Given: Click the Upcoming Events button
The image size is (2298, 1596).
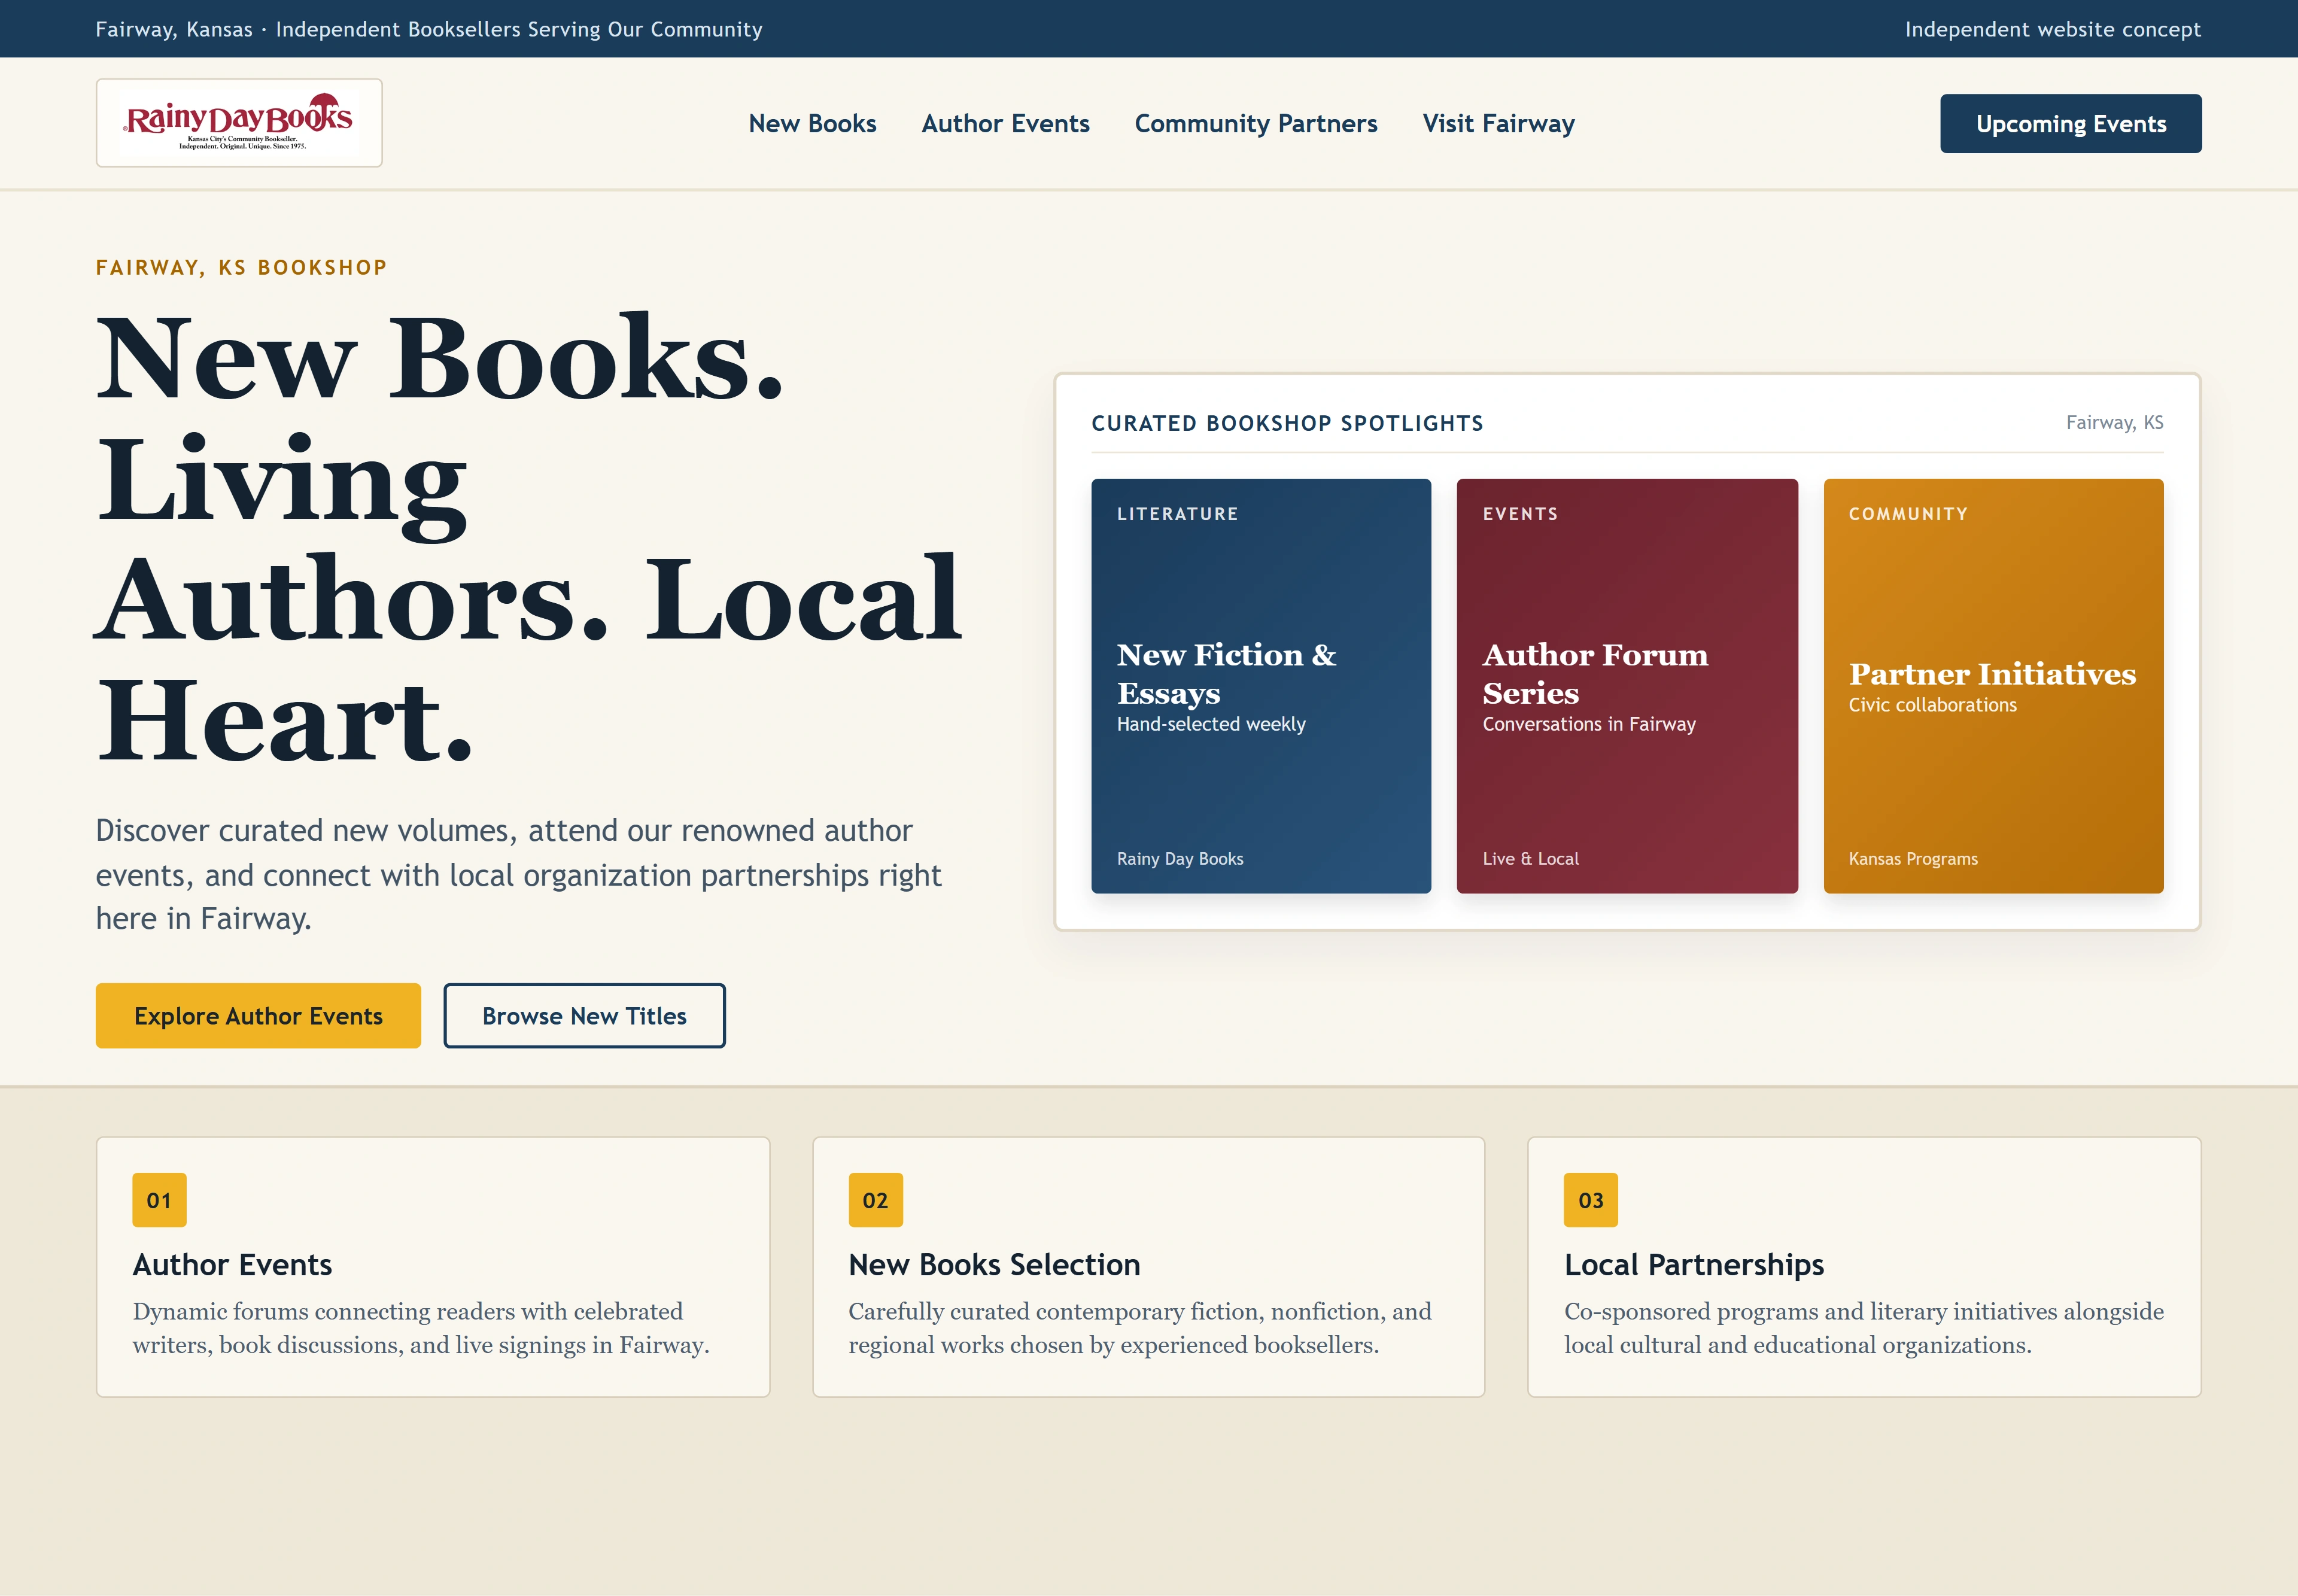Looking at the screenshot, I should tap(2070, 123).
